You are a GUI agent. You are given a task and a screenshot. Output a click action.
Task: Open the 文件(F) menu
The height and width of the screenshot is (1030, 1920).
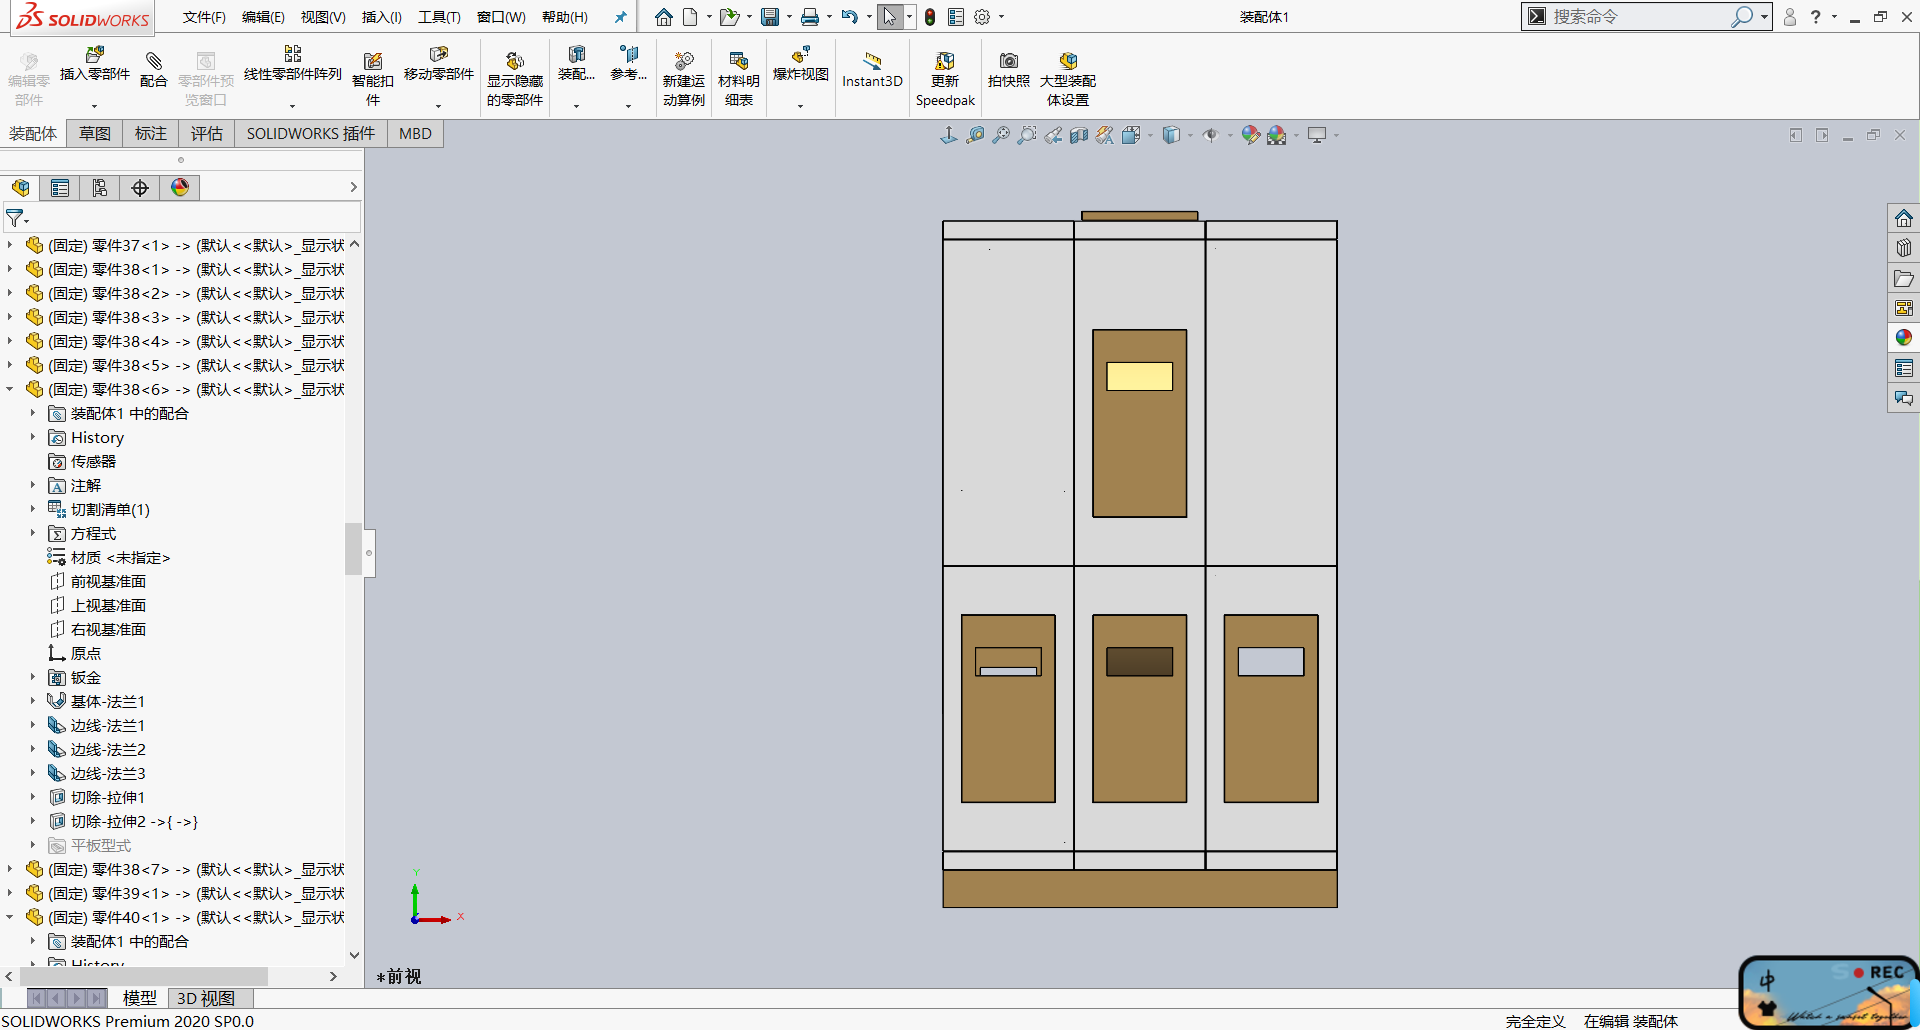204,17
